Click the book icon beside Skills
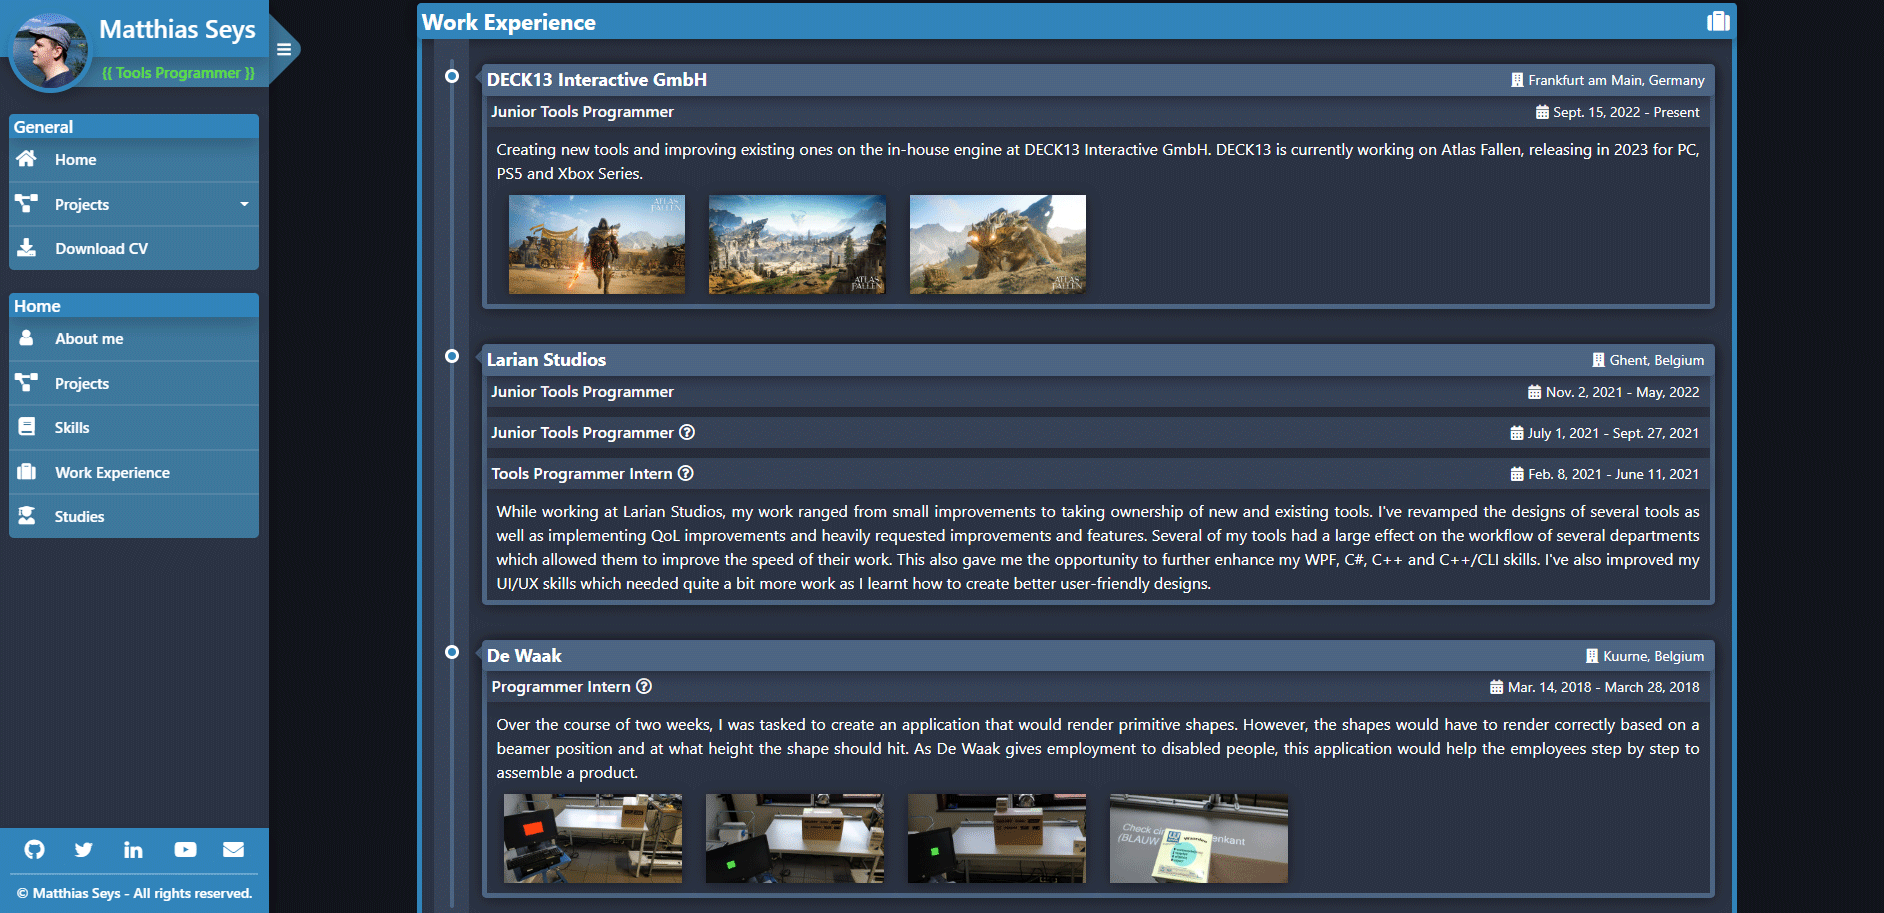 [27, 427]
